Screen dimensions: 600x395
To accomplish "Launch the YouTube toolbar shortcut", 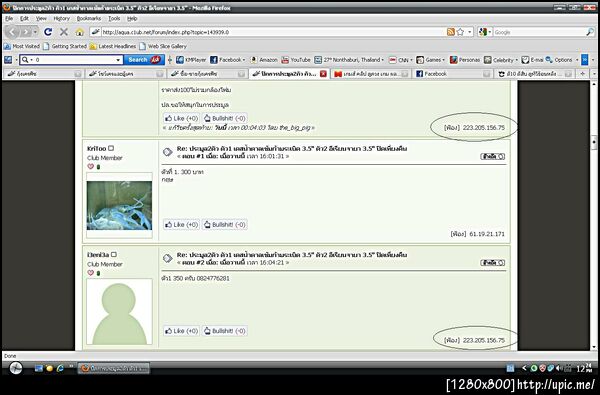I will tap(296, 60).
